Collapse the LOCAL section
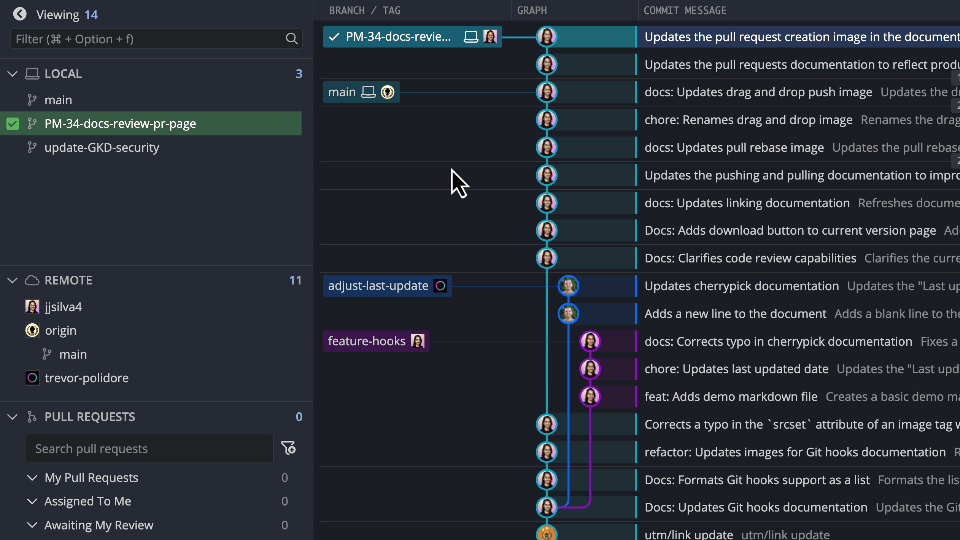Screen dimensions: 960x540 click(13, 74)
